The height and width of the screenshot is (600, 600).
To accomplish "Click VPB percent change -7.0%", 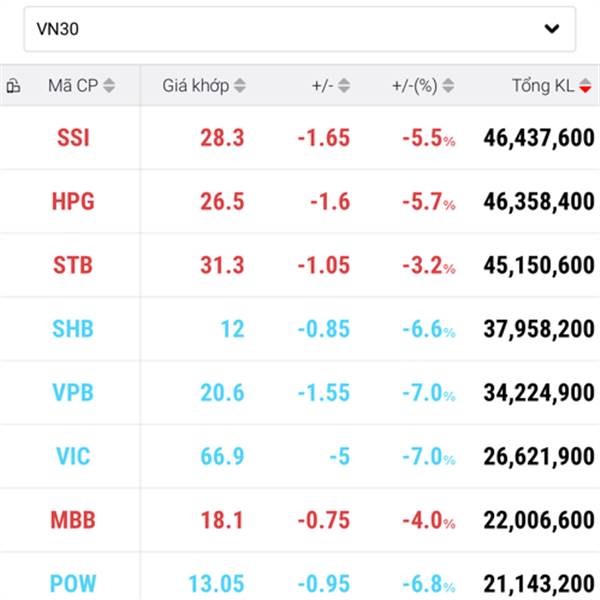I will (x=429, y=393).
